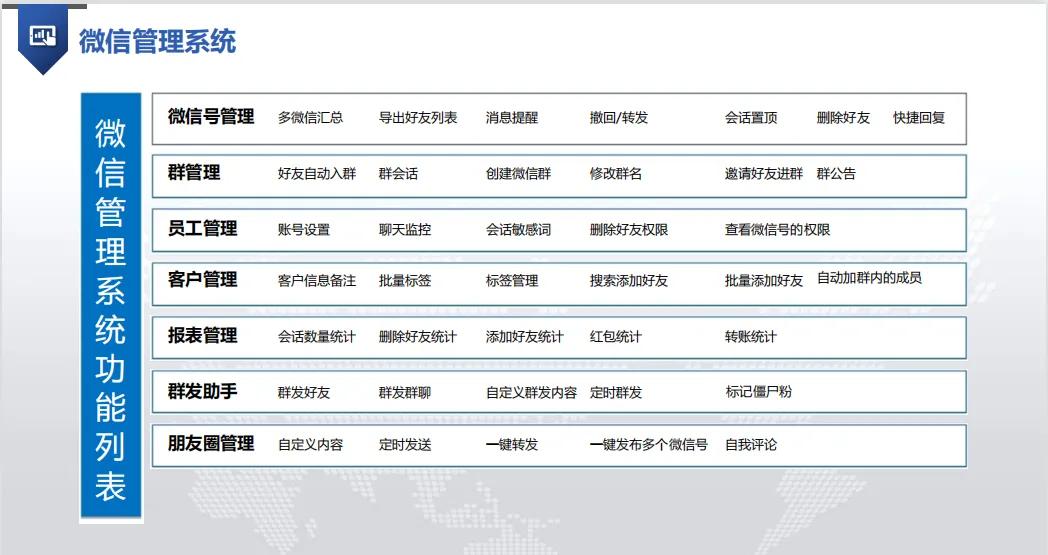Select 删除好友权限 item
Image resolution: width=1048 pixels, height=555 pixels.
[628, 230]
